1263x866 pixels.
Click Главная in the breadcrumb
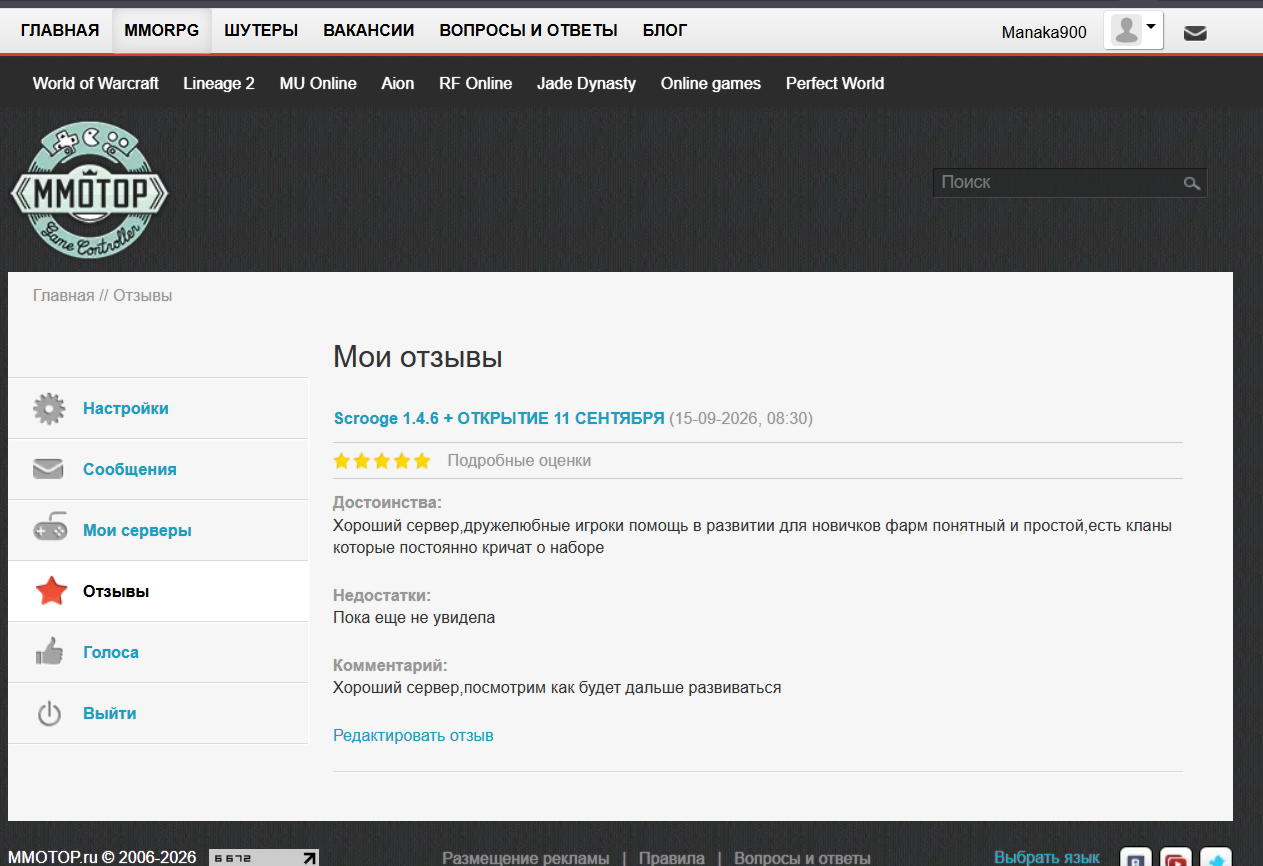point(64,295)
